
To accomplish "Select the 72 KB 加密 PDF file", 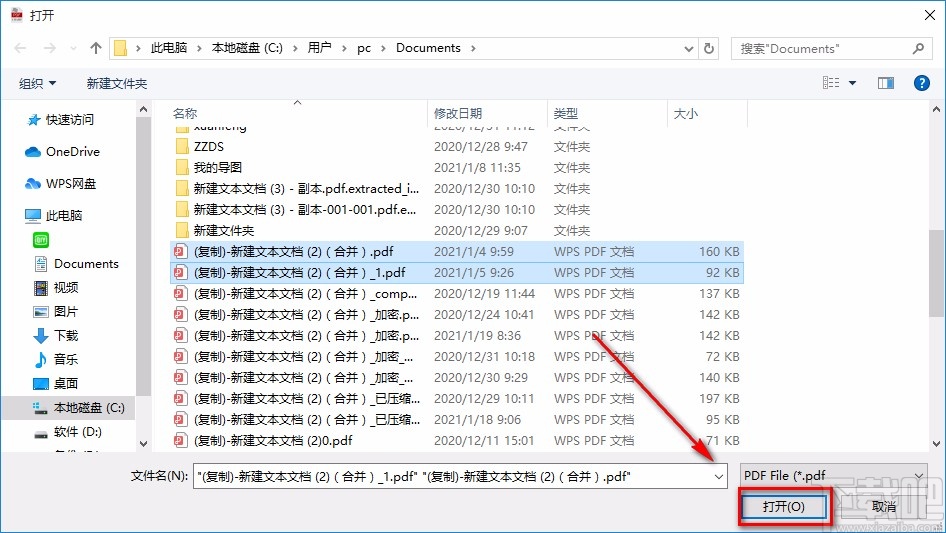I will pyautogui.click(x=457, y=357).
